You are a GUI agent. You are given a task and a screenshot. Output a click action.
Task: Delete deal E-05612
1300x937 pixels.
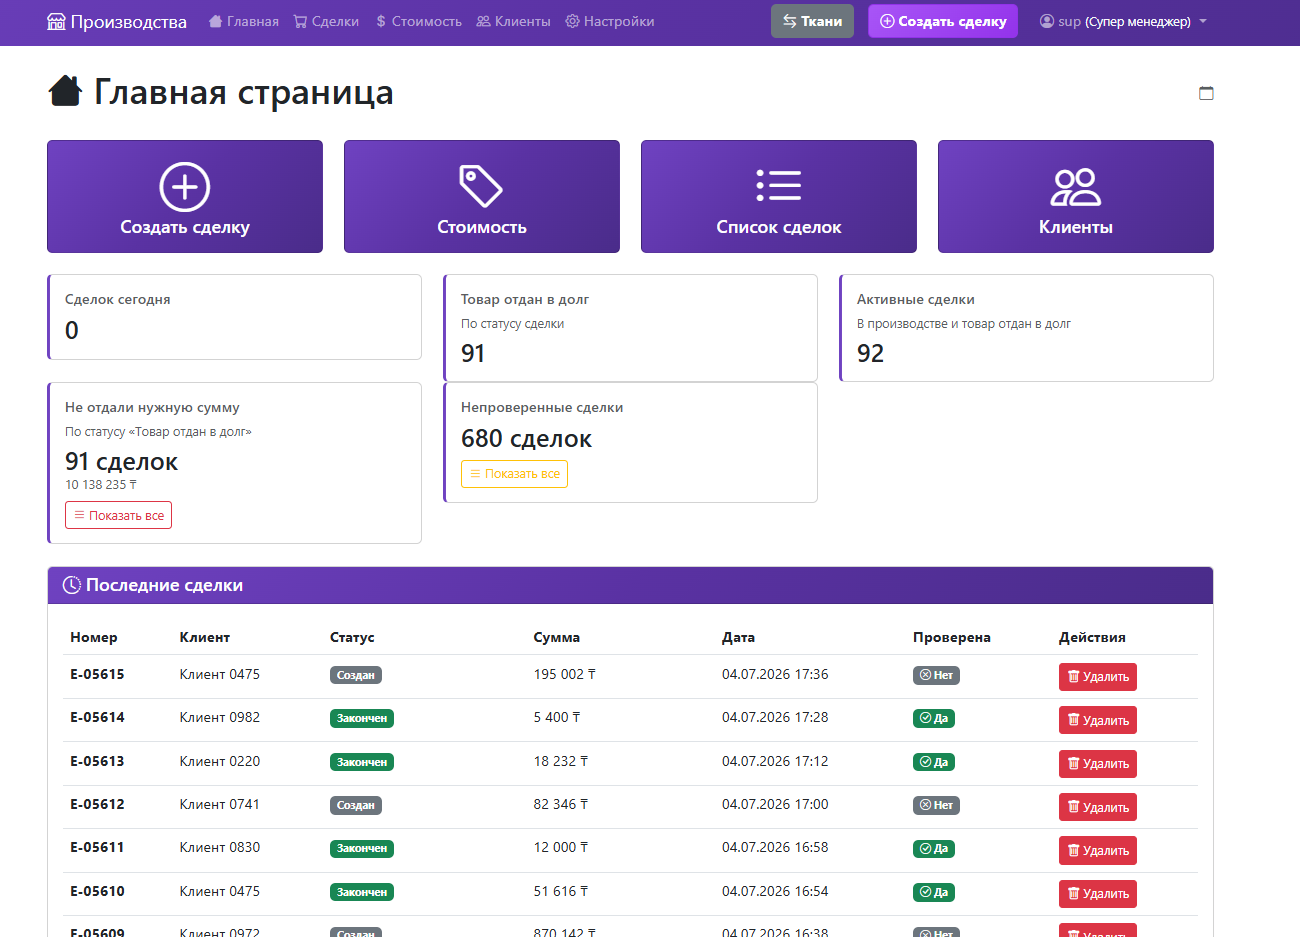click(x=1098, y=807)
